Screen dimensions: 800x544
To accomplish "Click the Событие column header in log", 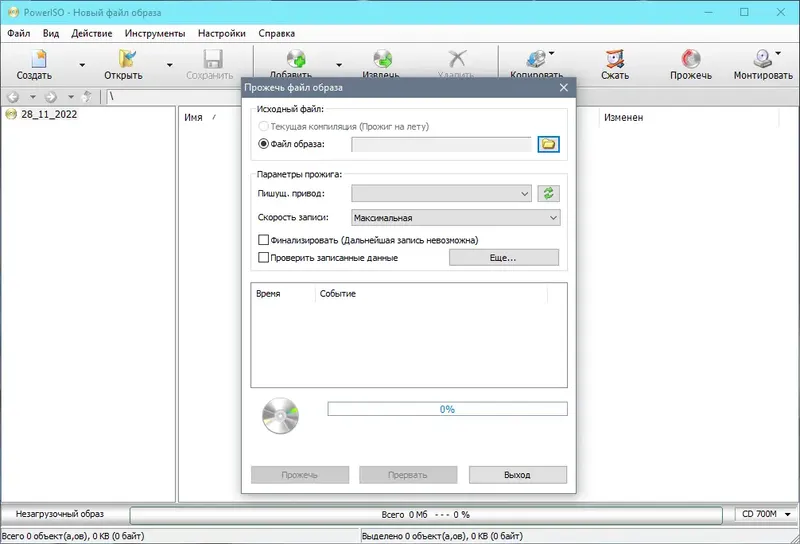I will point(337,293).
